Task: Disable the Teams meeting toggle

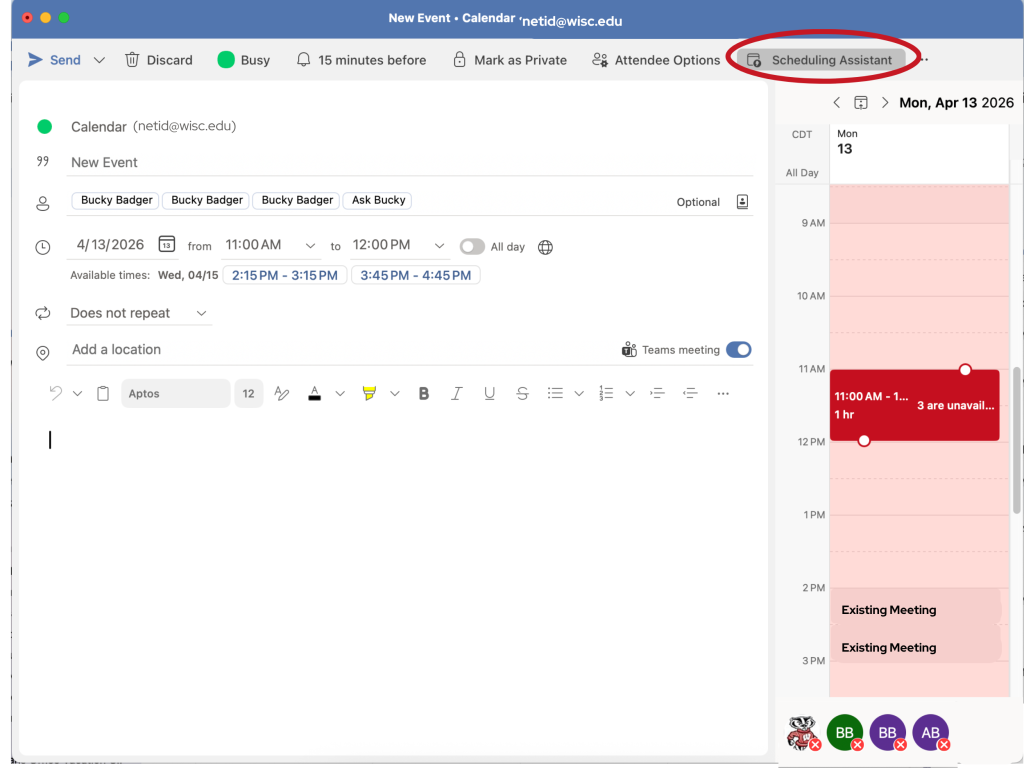Action: point(738,350)
